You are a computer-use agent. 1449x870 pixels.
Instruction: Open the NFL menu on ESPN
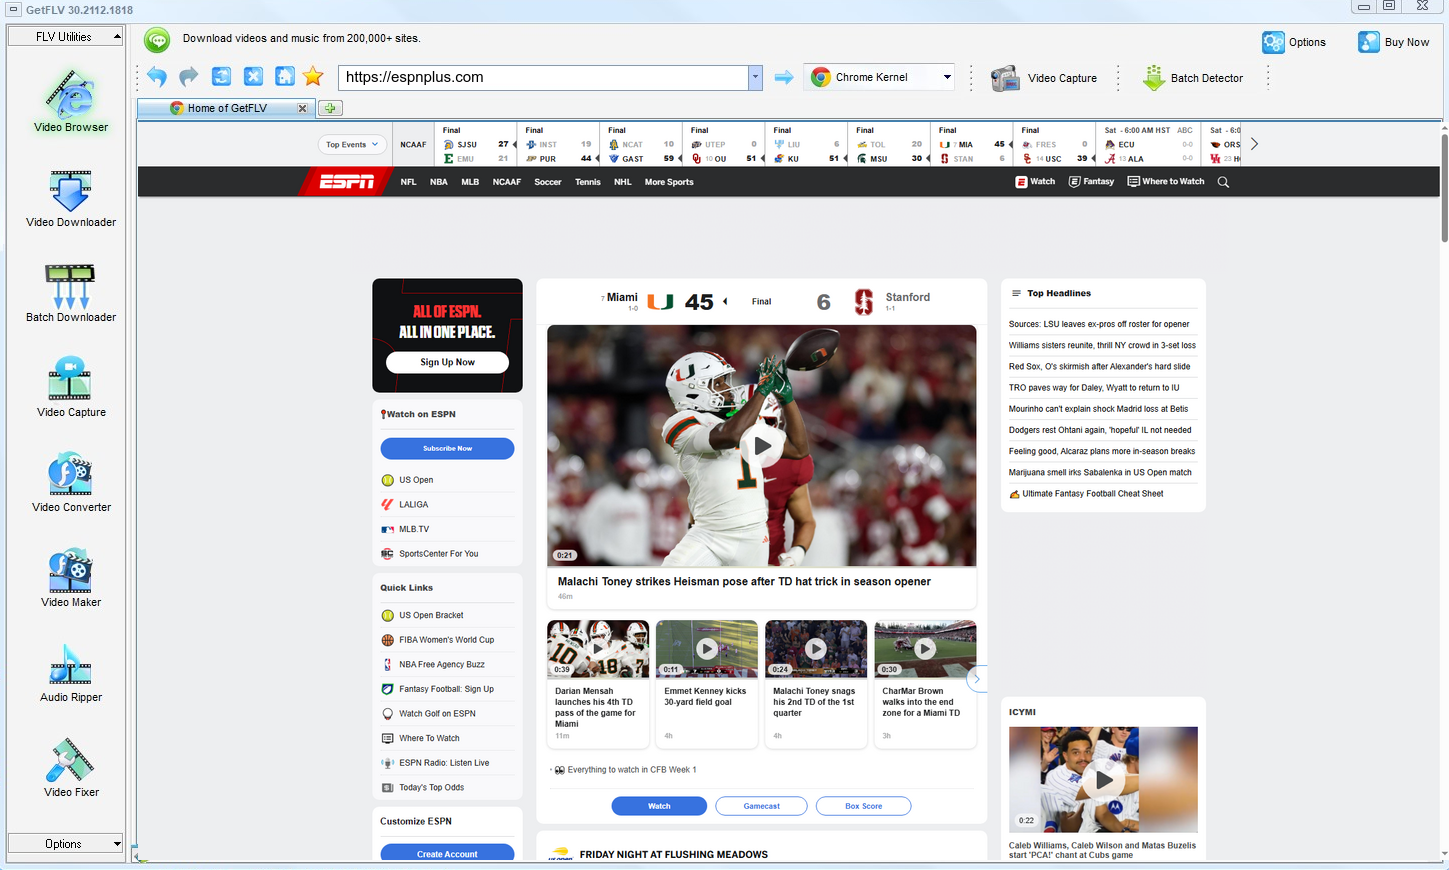408,182
